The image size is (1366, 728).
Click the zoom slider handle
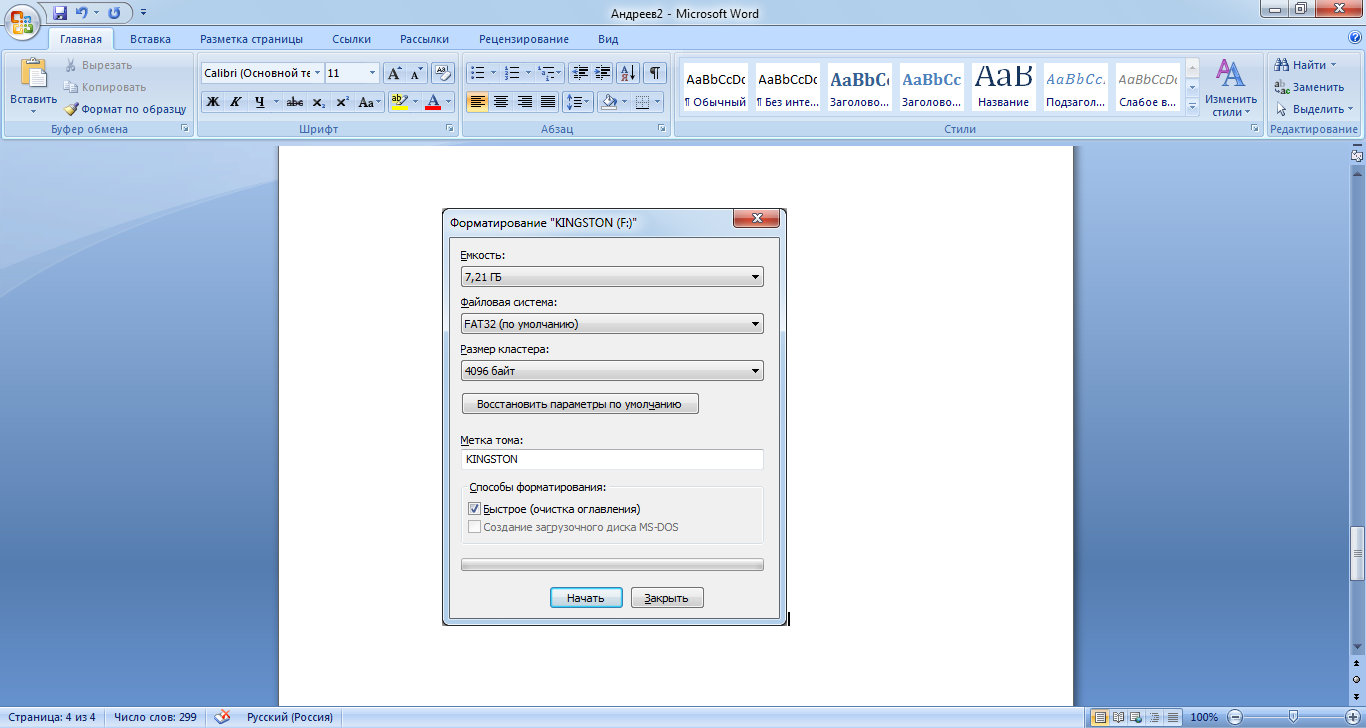pyautogui.click(x=1293, y=717)
